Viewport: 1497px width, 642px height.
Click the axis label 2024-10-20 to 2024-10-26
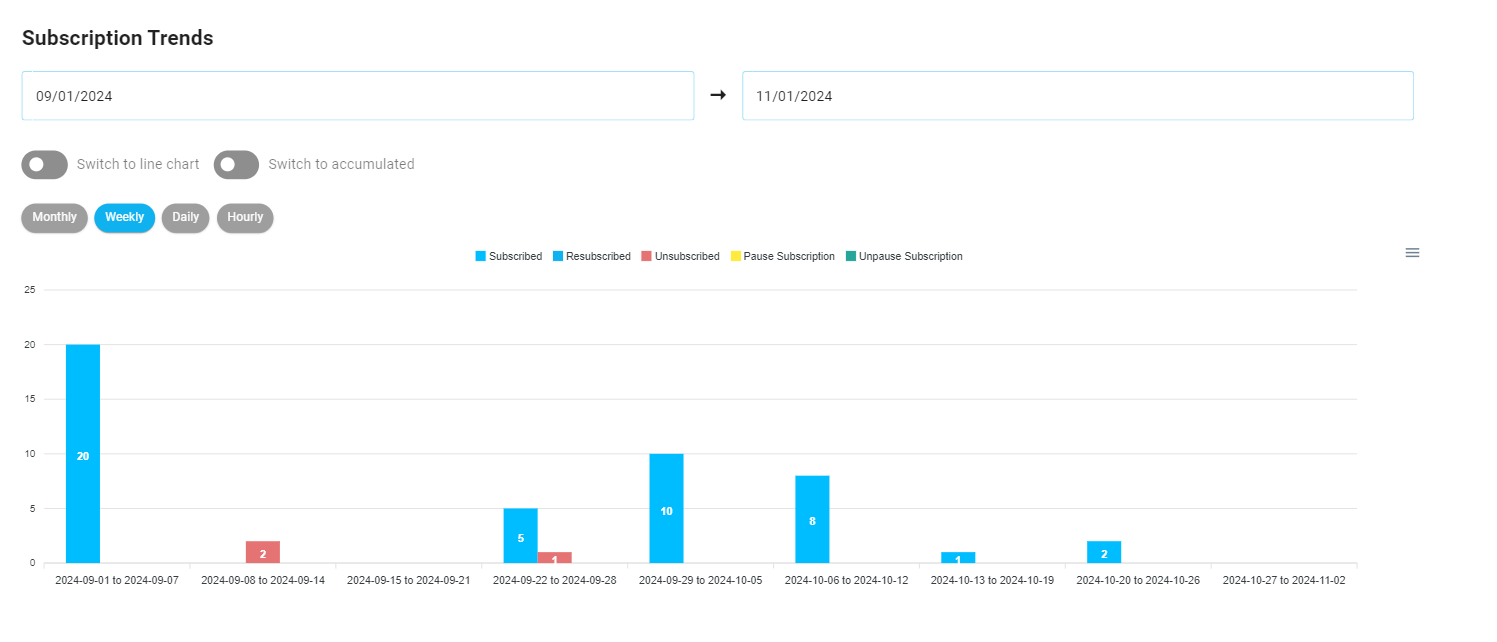point(1138,580)
